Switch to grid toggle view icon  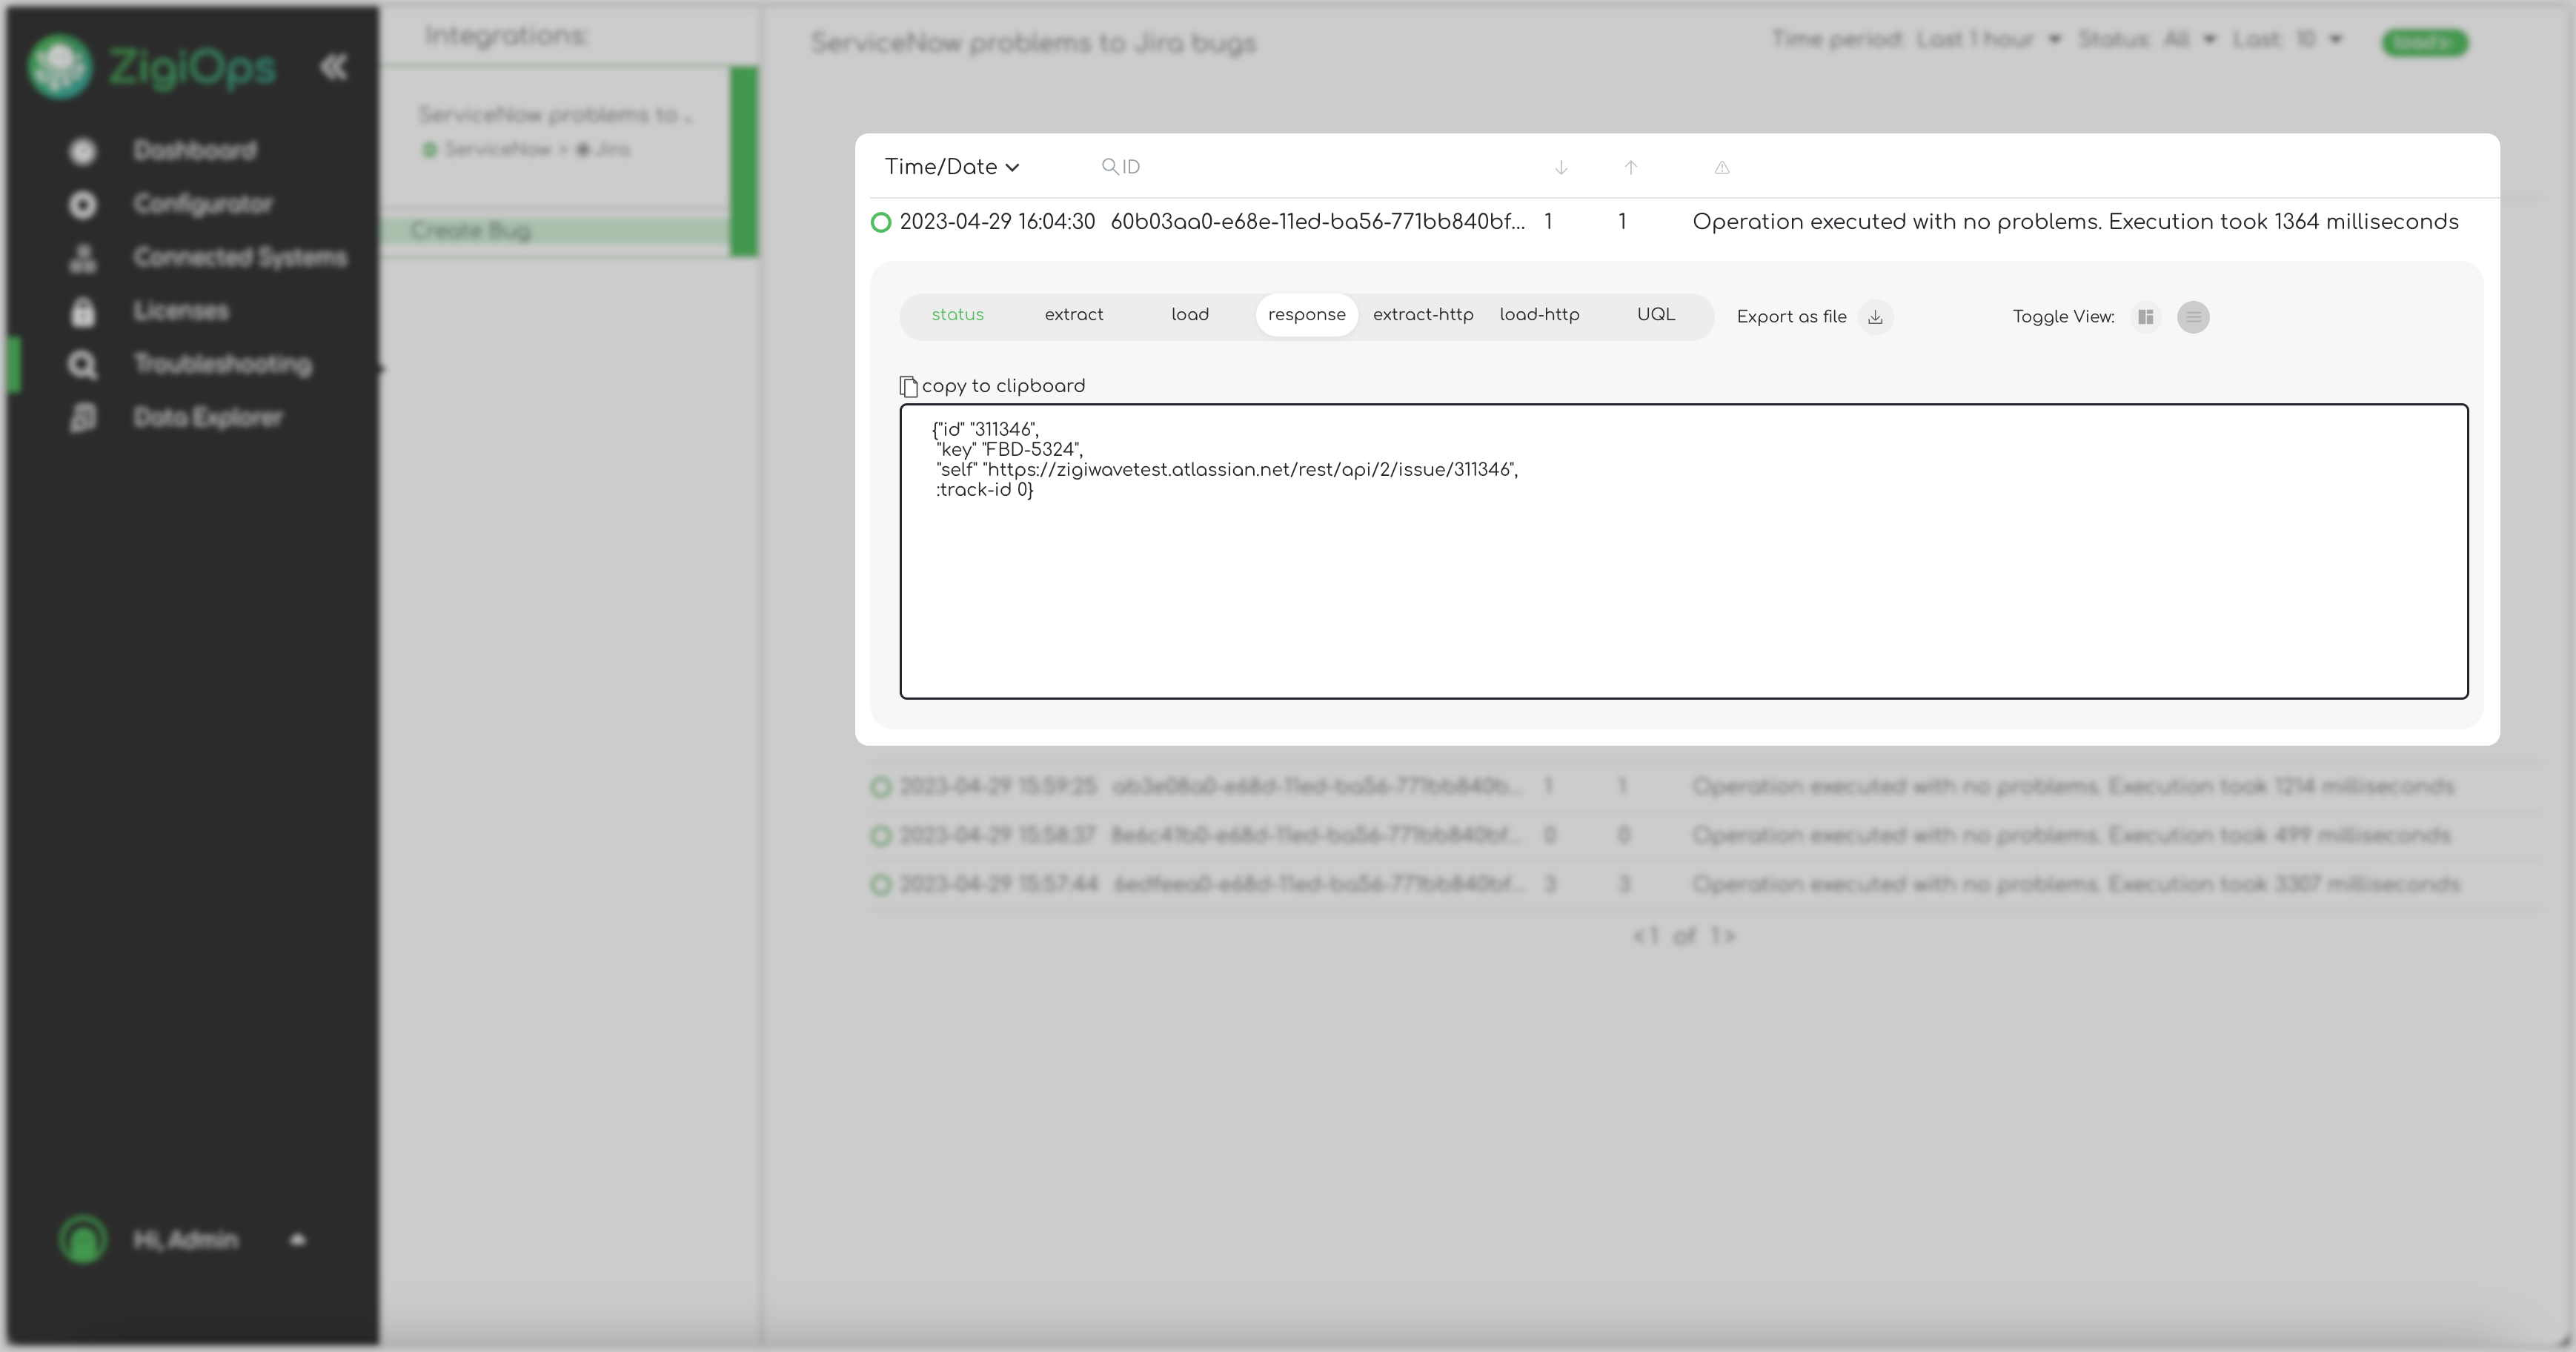point(2145,317)
